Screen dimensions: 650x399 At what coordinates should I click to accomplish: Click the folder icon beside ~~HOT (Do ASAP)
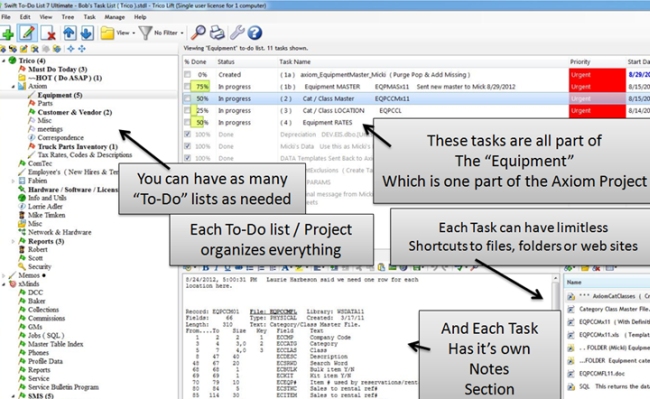coord(22,78)
